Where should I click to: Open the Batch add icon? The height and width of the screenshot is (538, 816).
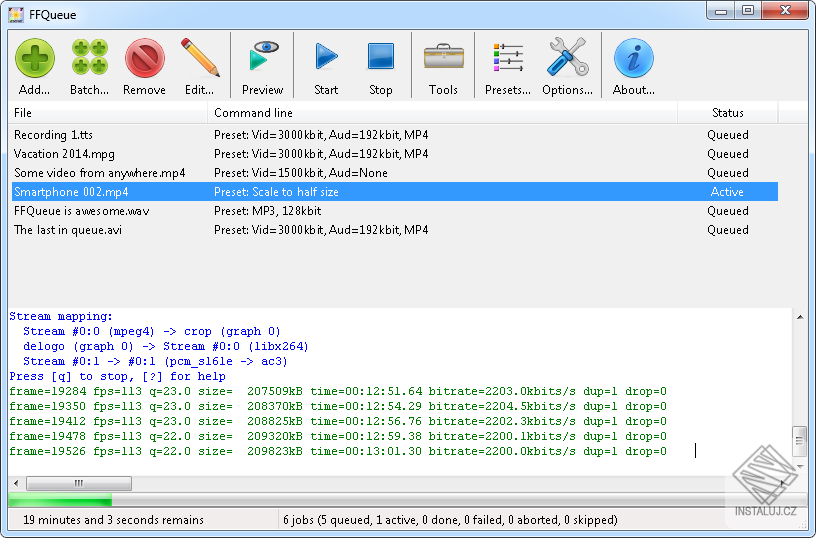pos(90,57)
